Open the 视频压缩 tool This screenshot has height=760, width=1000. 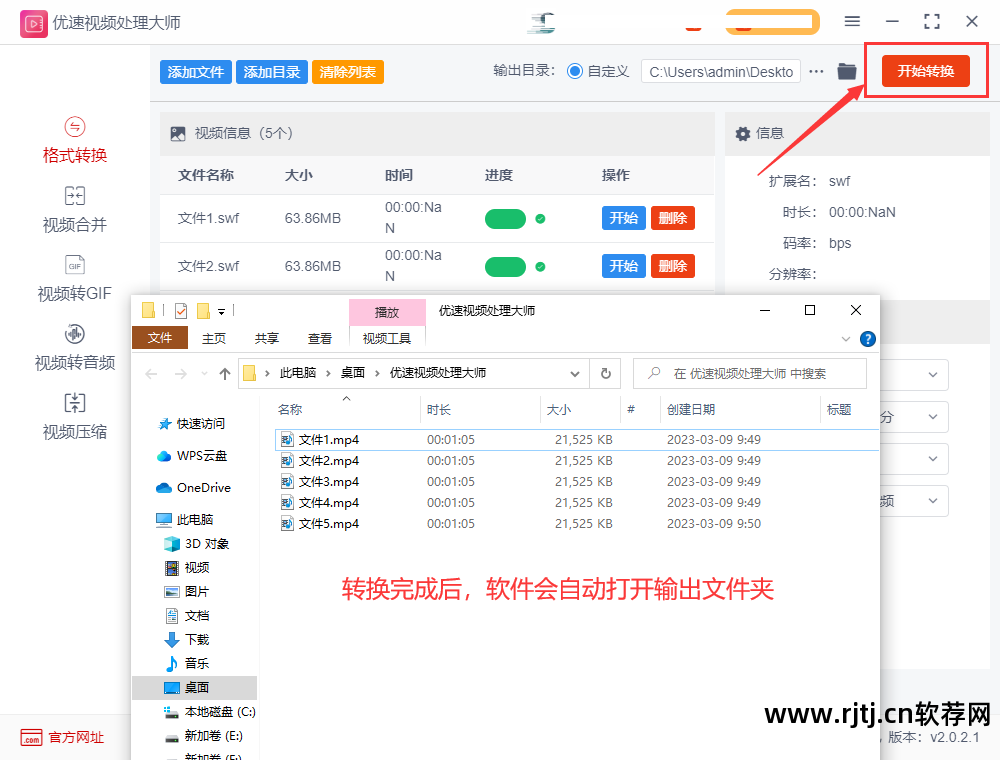(75, 417)
